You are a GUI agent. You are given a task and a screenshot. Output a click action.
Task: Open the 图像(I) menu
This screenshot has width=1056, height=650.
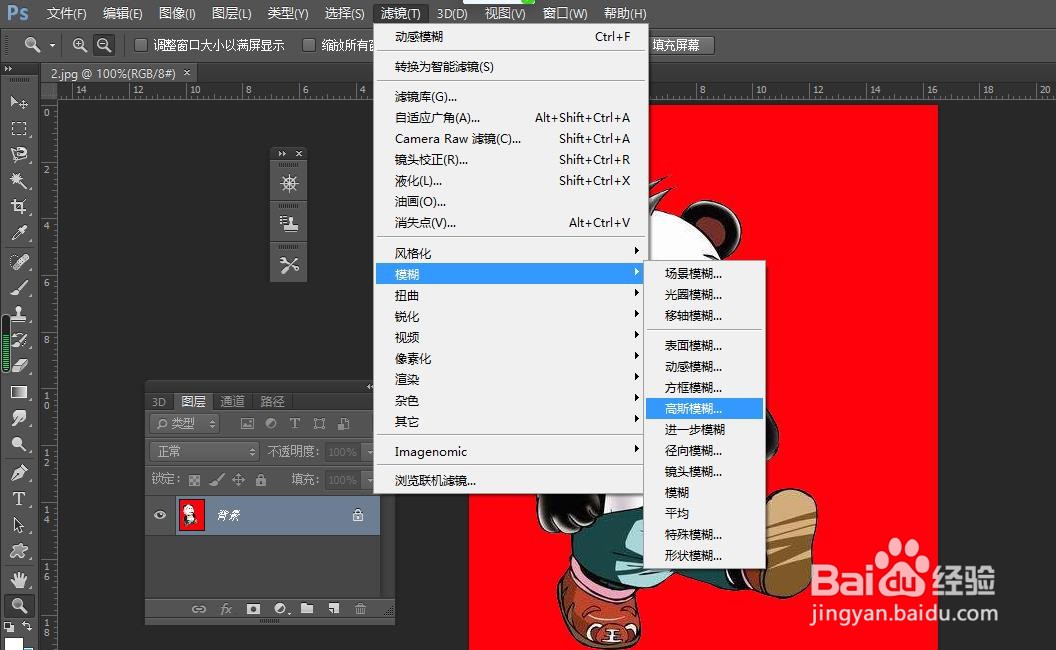tap(177, 13)
